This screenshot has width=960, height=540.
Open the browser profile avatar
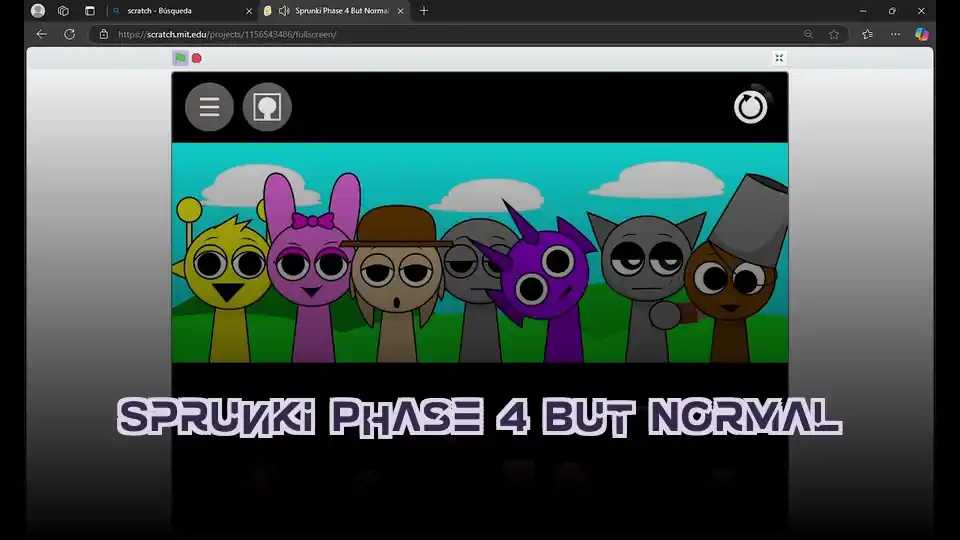(38, 11)
